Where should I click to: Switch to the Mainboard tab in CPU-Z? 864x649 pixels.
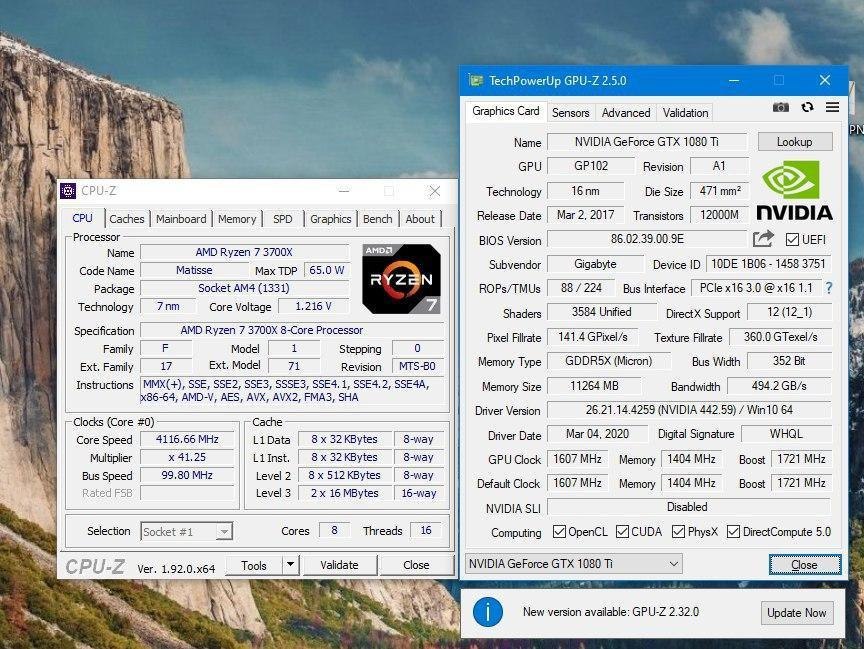181,219
